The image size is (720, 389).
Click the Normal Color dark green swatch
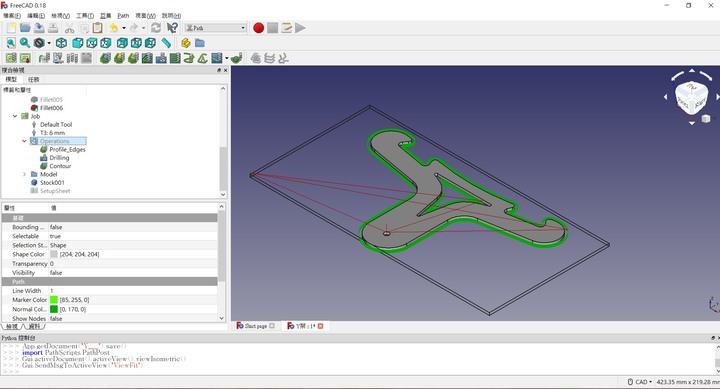[x=54, y=309]
